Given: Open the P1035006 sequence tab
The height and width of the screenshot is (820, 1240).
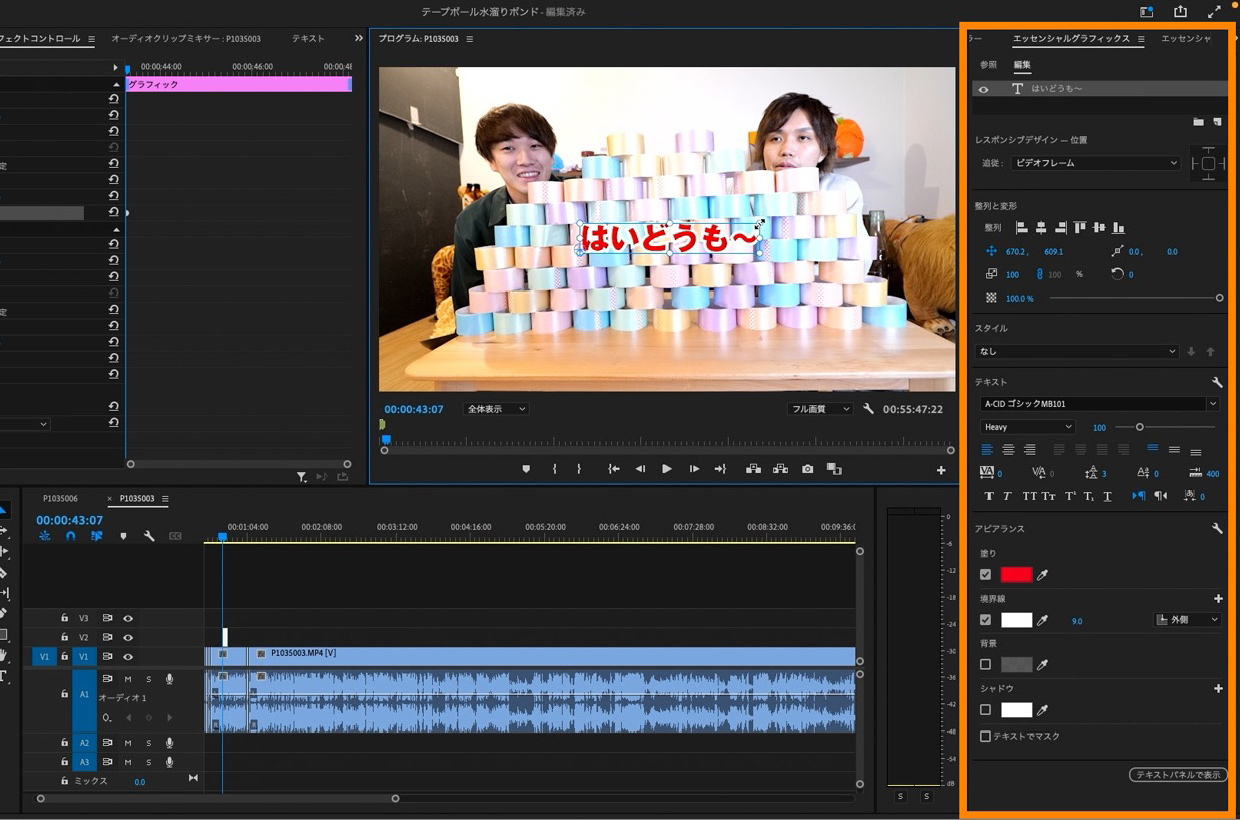Looking at the screenshot, I should pyautogui.click(x=61, y=498).
